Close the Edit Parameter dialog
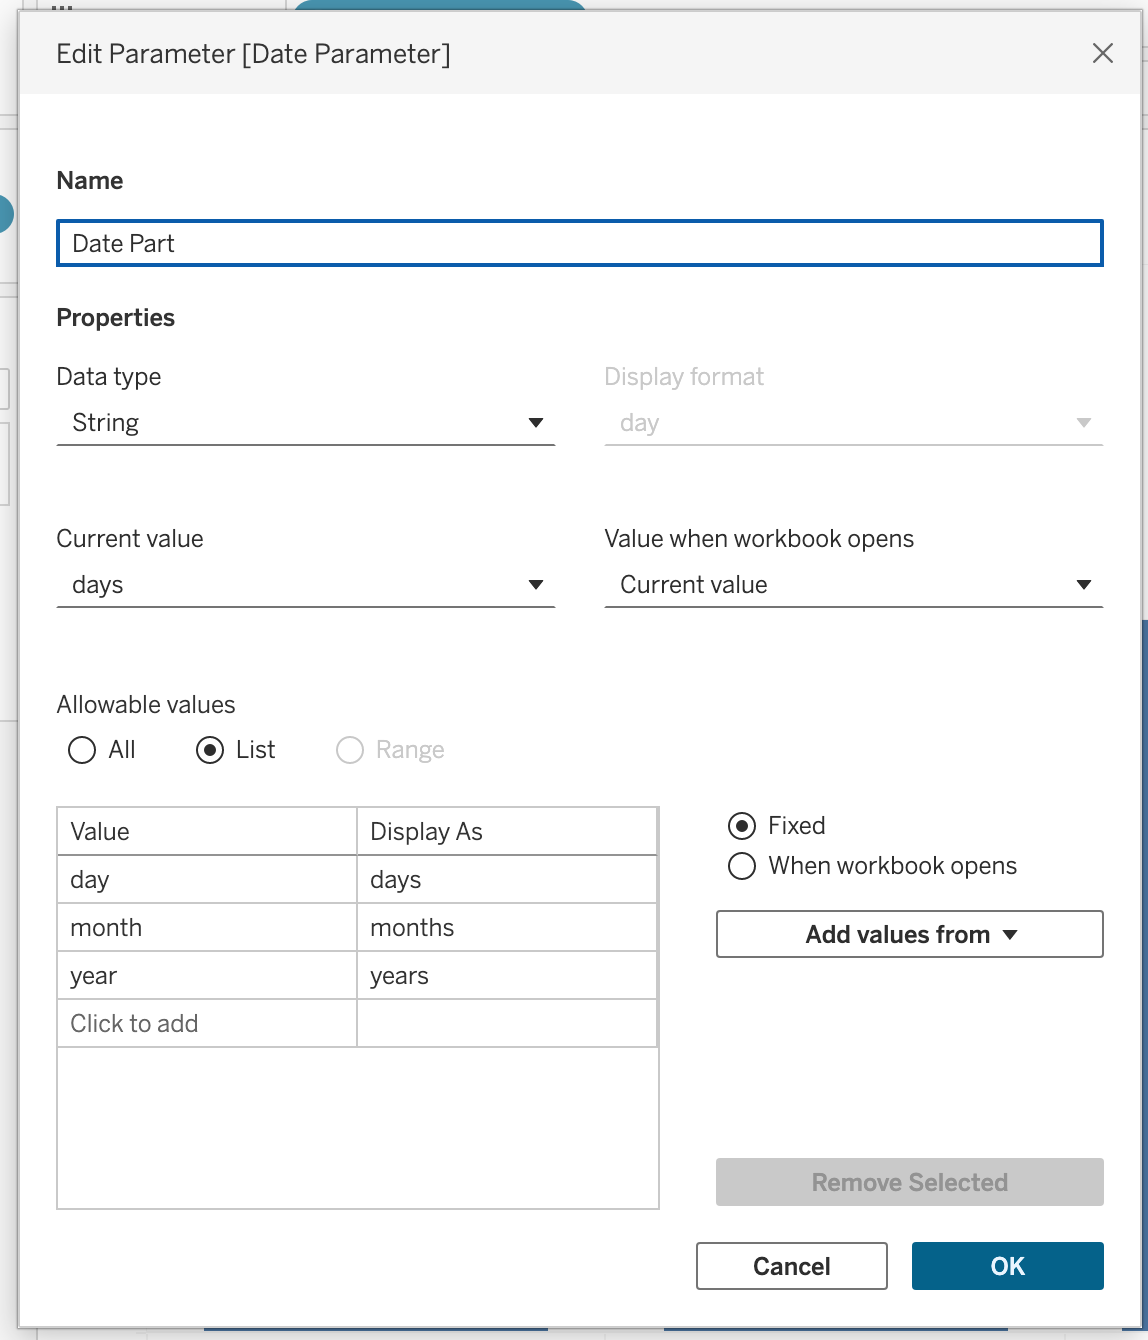The image size is (1148, 1340). tap(1102, 53)
